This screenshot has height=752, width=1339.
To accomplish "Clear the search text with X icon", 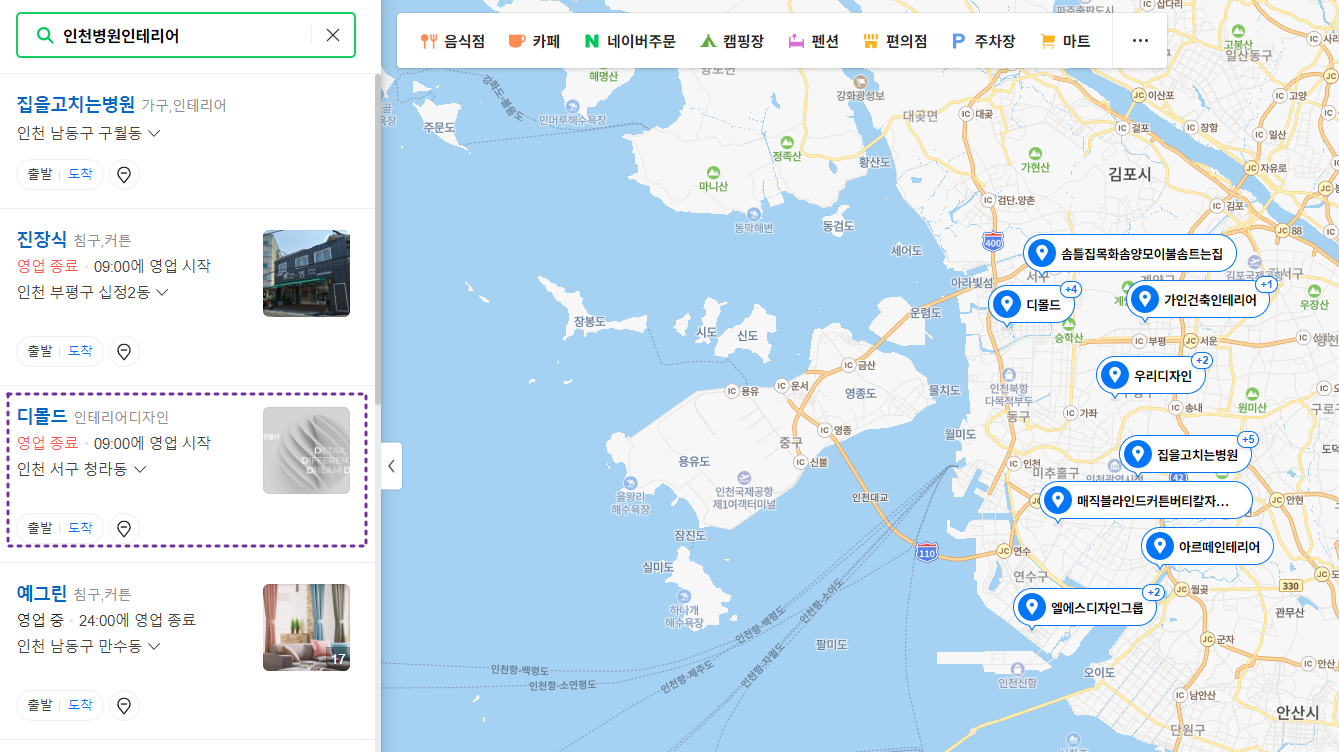I will click(333, 35).
